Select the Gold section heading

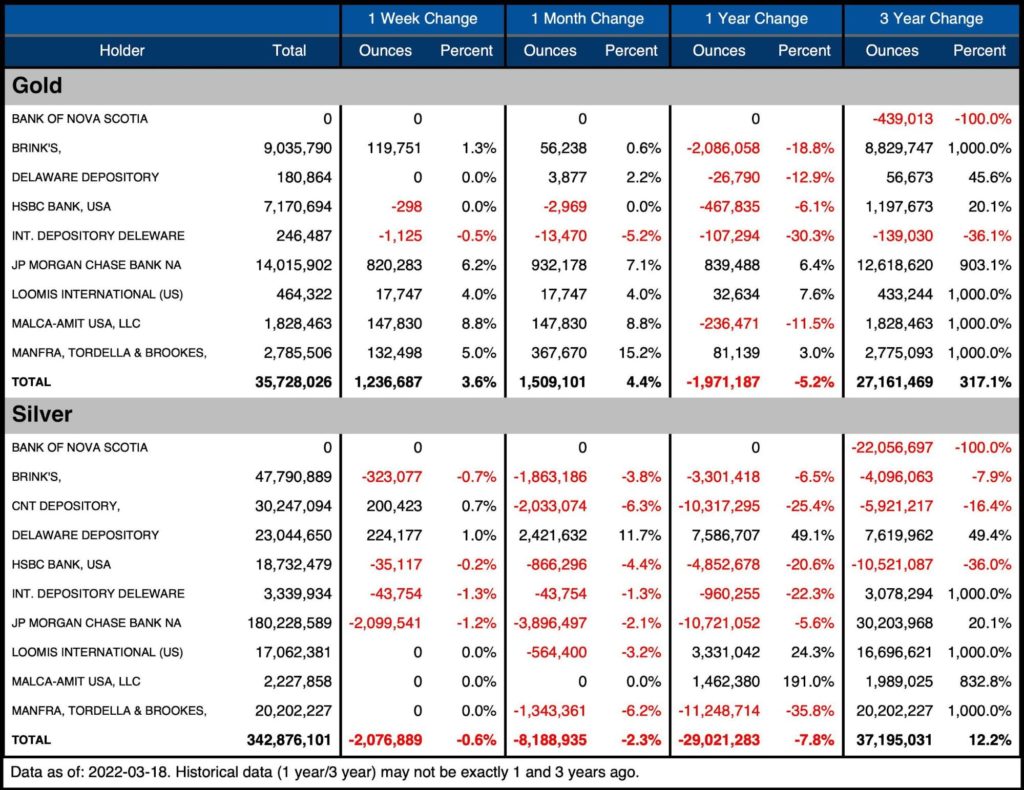click(x=37, y=86)
